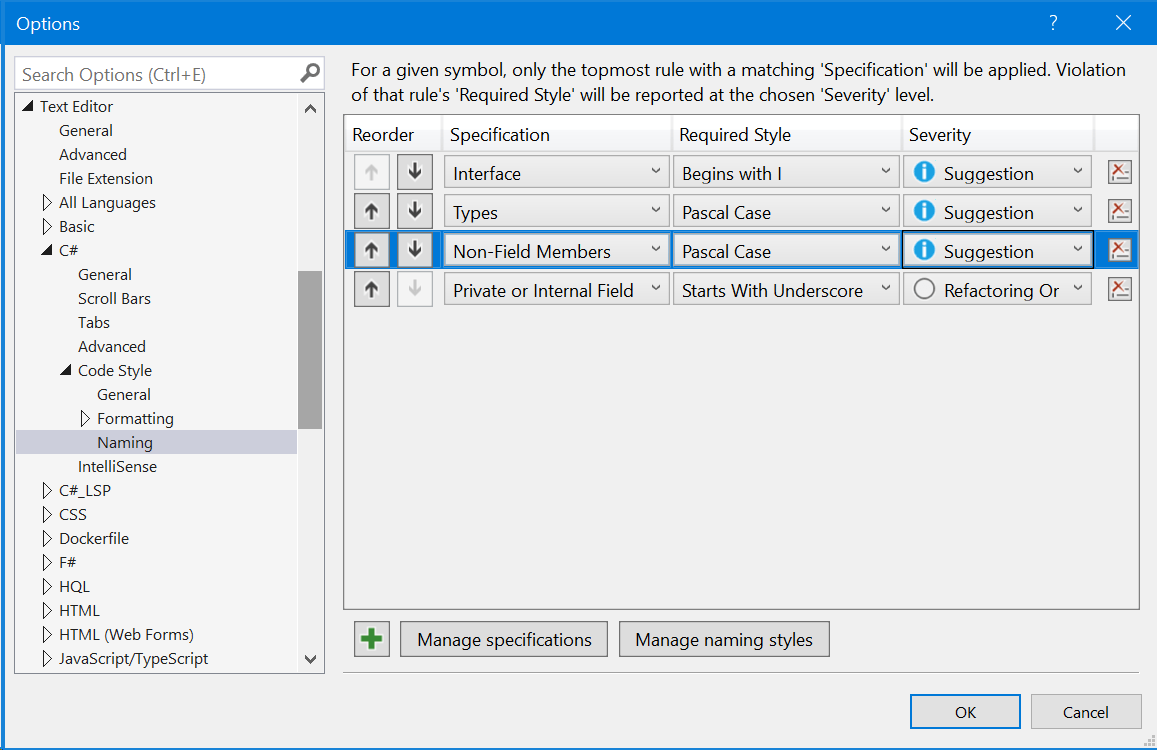Select File Extension under Text Editor
The height and width of the screenshot is (750, 1157).
tap(106, 179)
